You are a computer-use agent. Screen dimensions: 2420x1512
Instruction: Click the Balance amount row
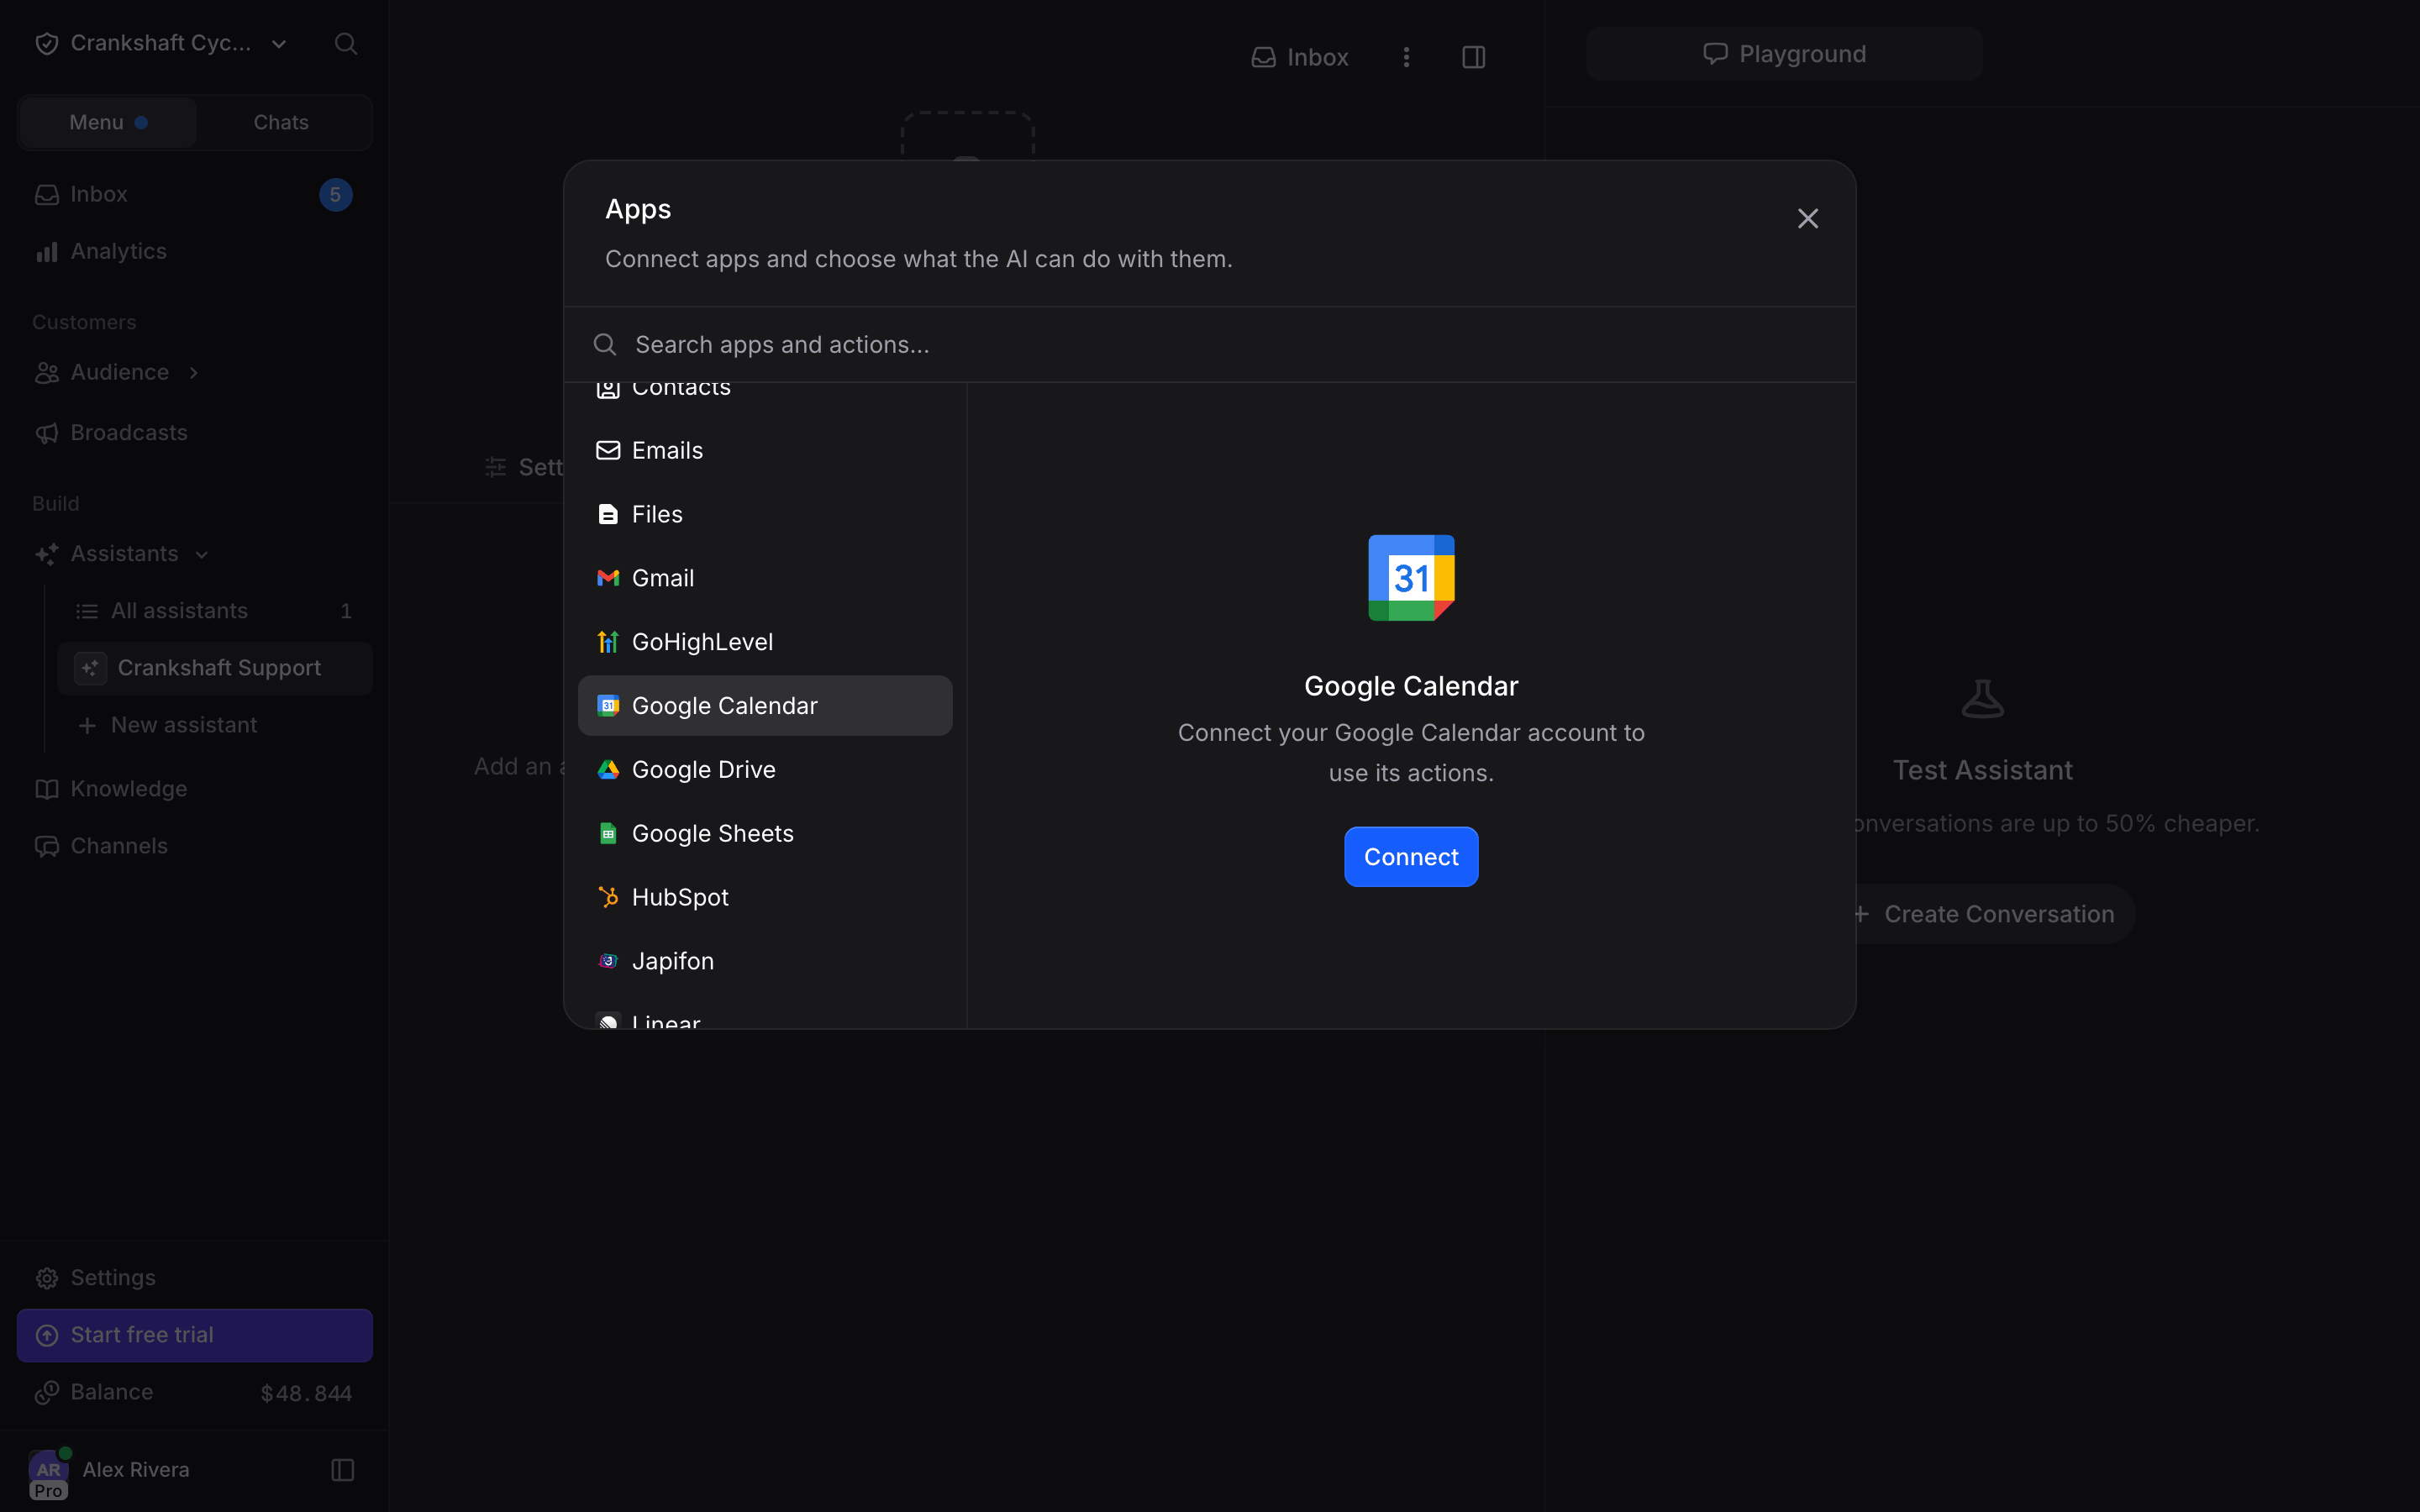(x=195, y=1393)
